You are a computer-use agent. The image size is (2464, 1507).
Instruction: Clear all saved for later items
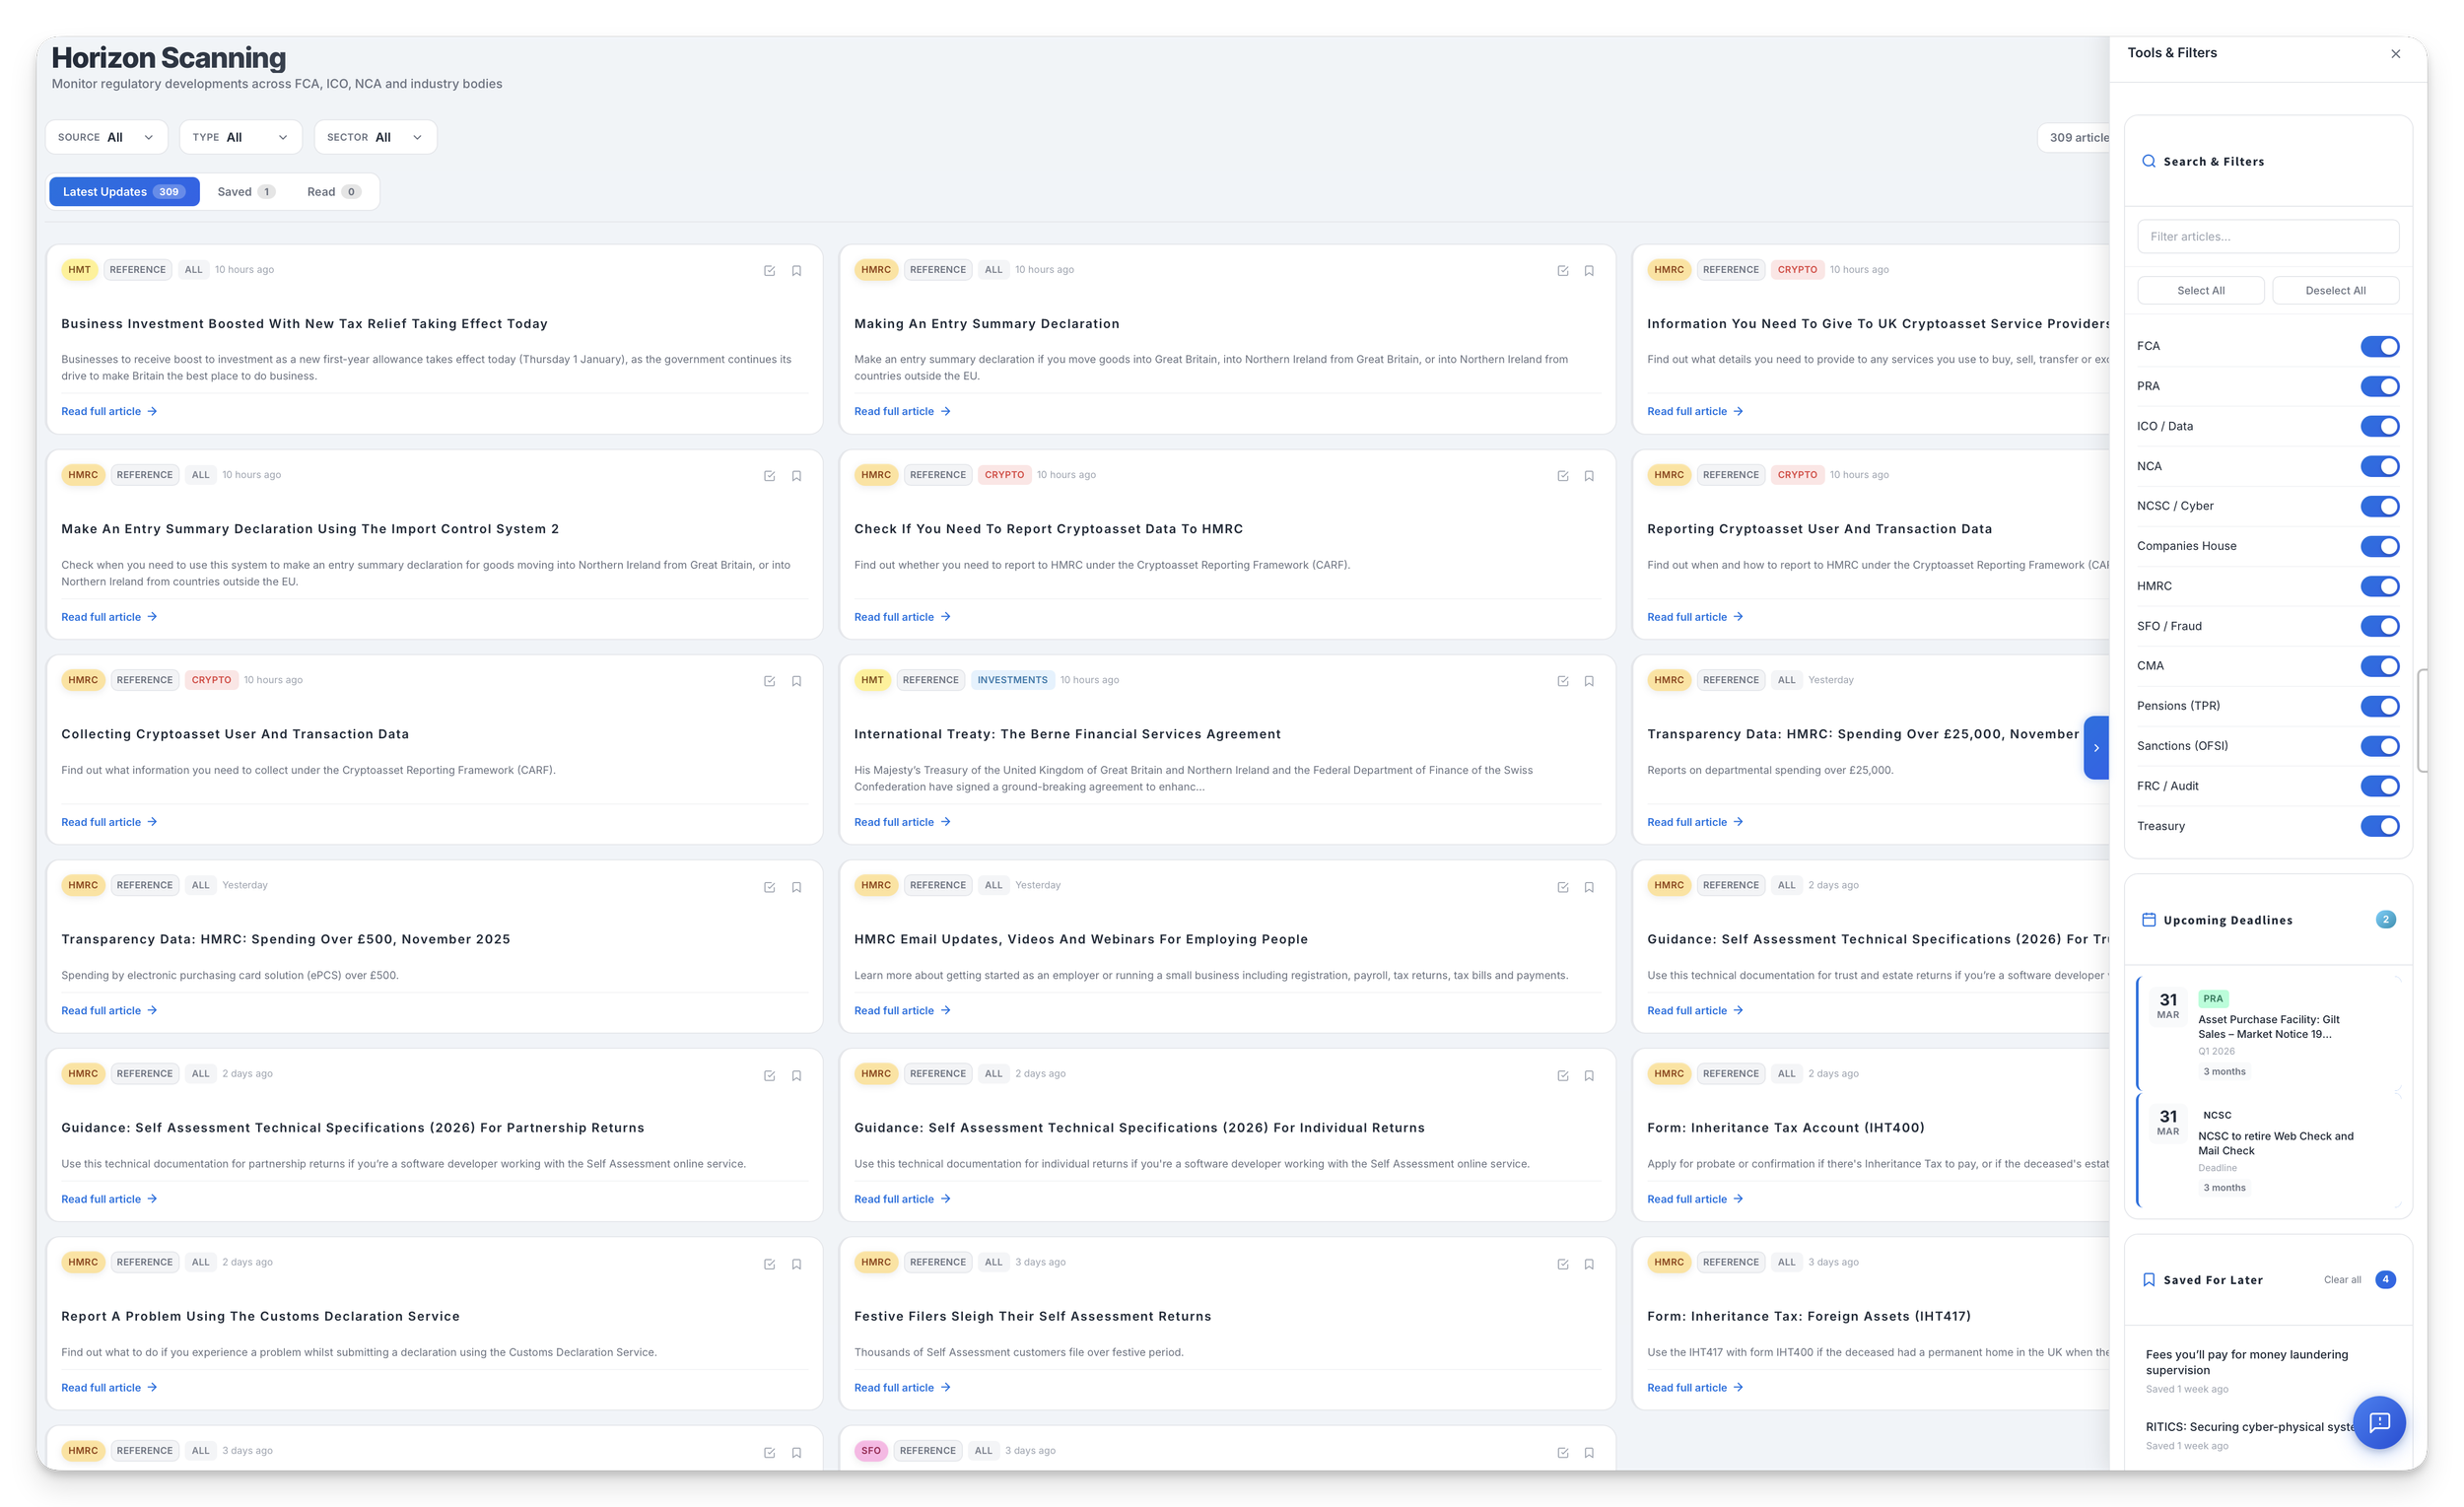tap(2342, 1280)
